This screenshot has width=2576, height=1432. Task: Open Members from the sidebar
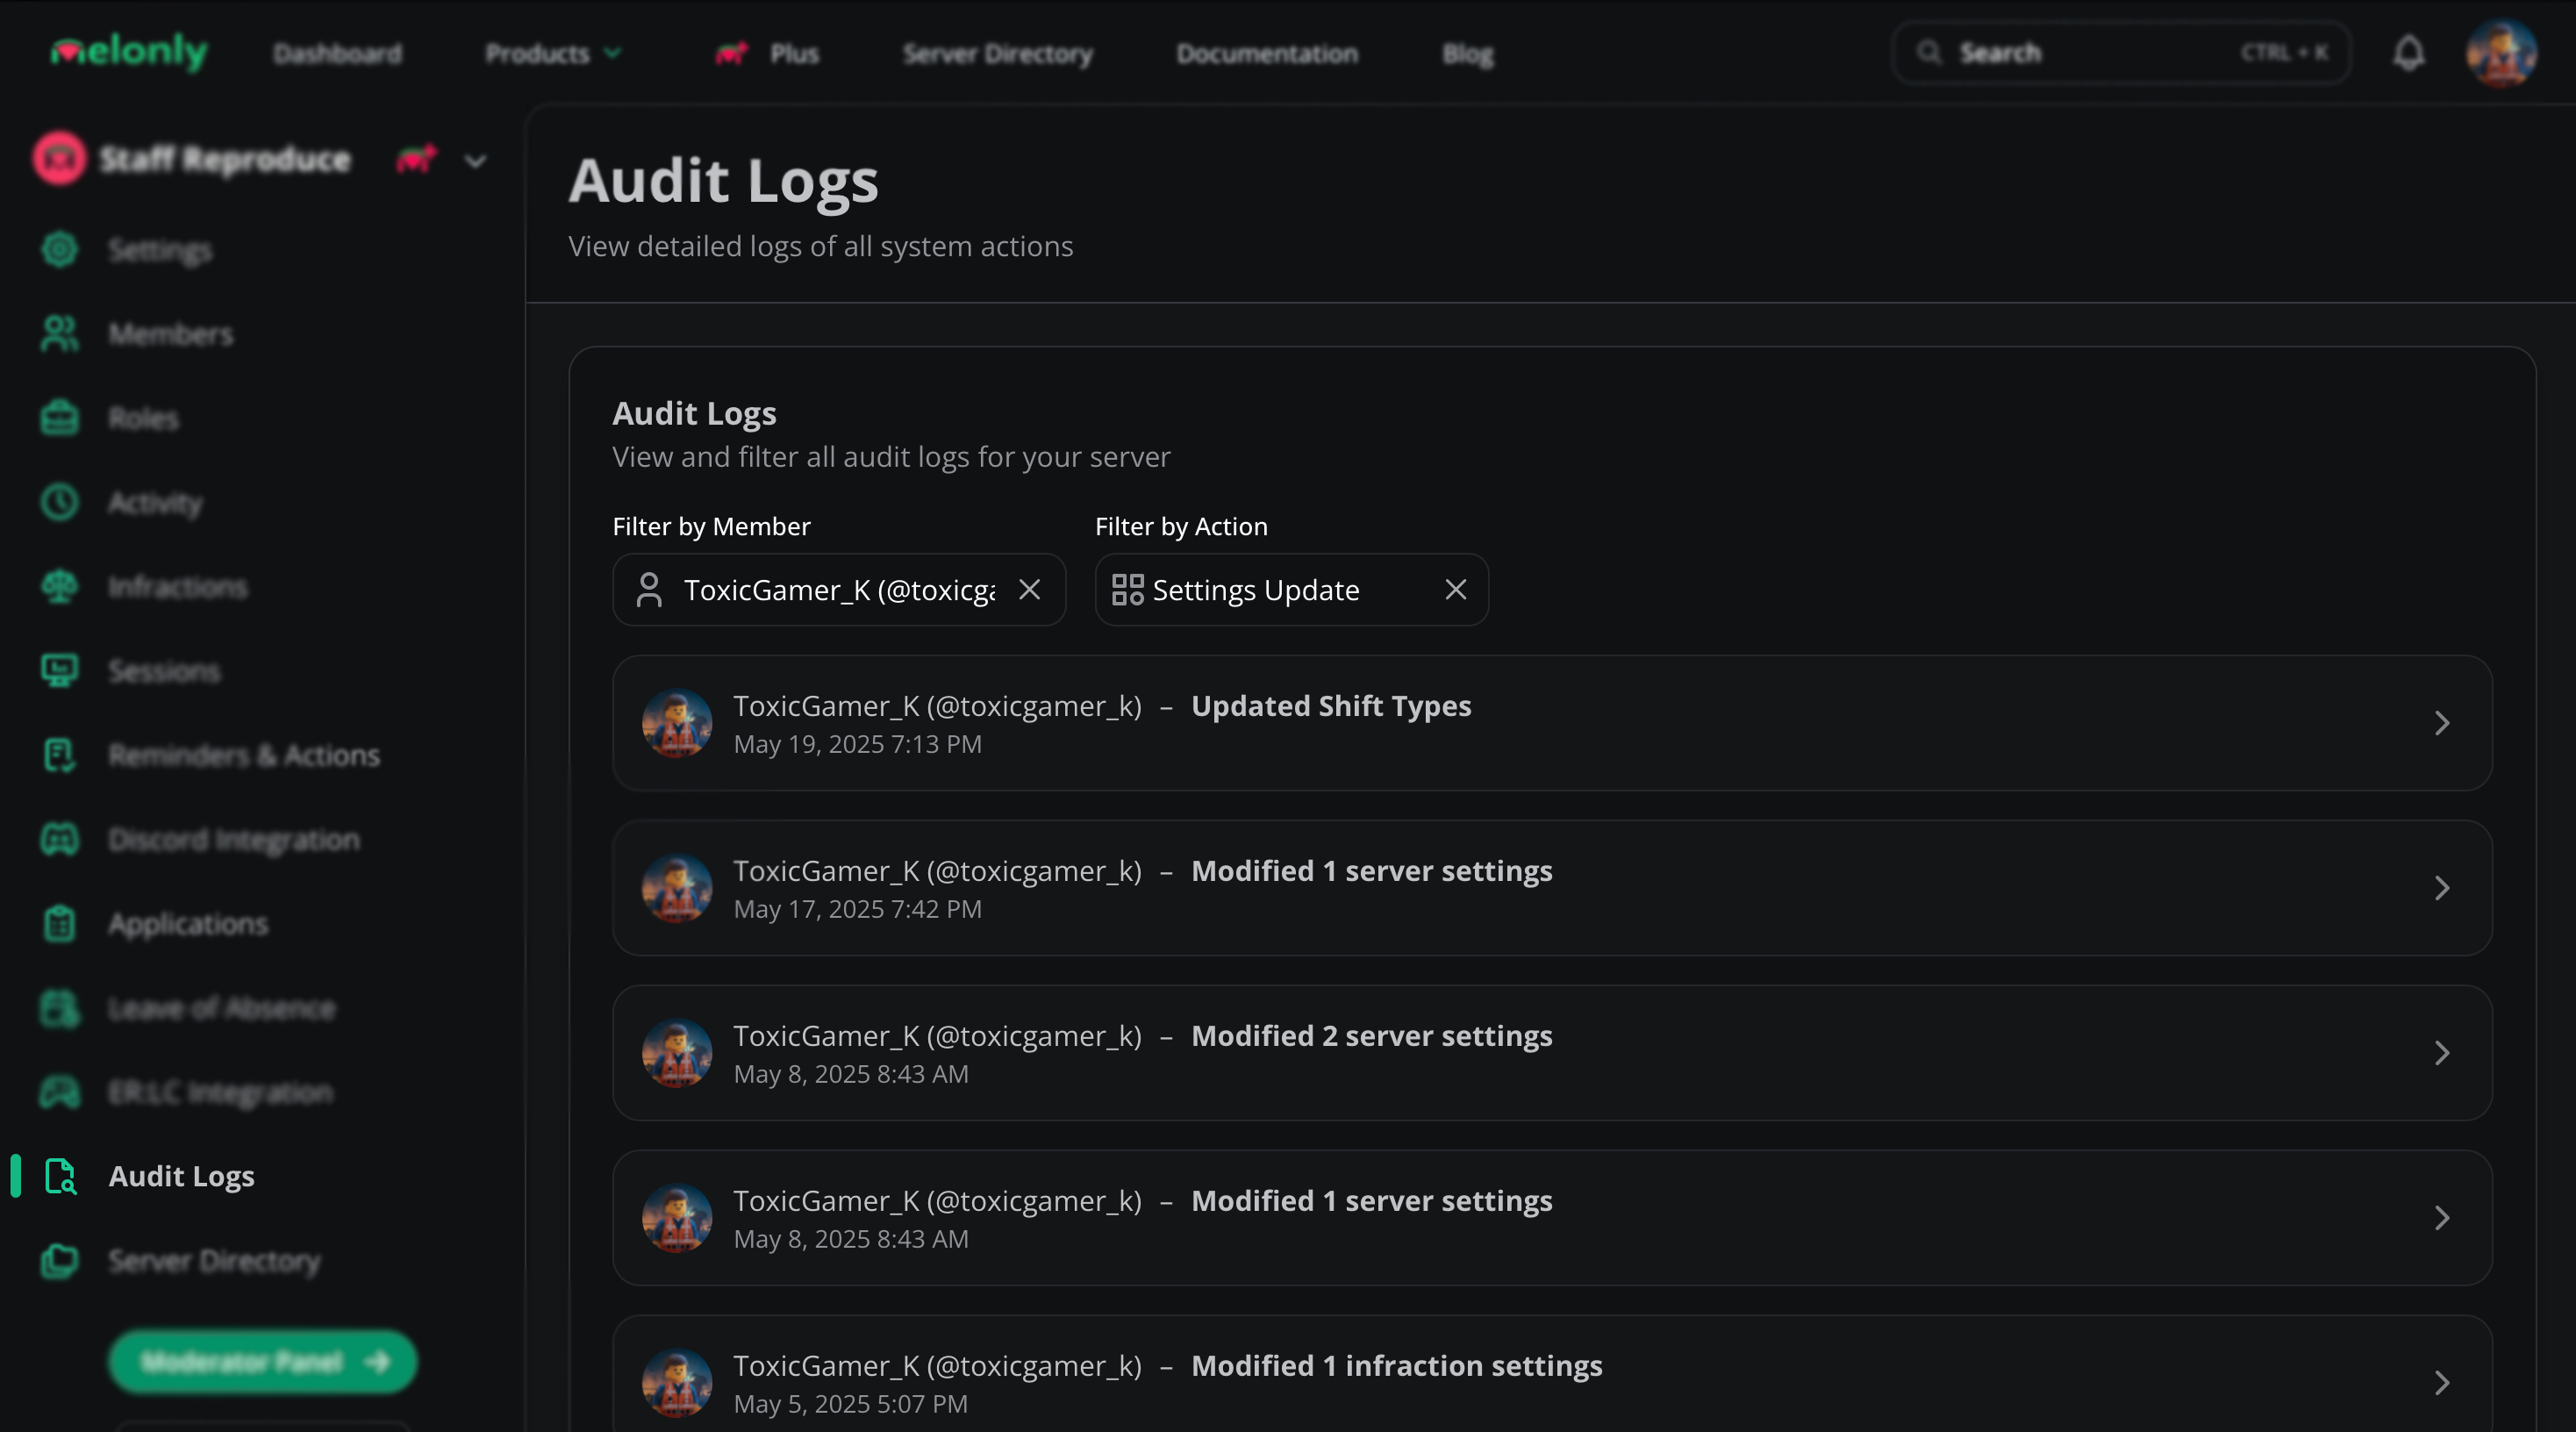pyautogui.click(x=170, y=334)
